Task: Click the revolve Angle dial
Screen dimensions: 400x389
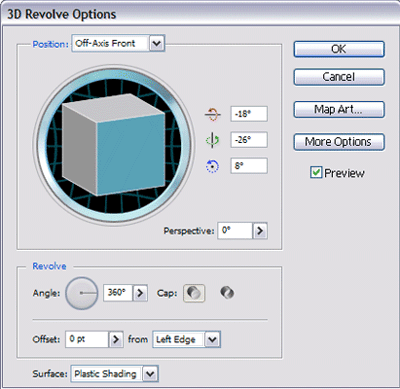Action: [82, 293]
